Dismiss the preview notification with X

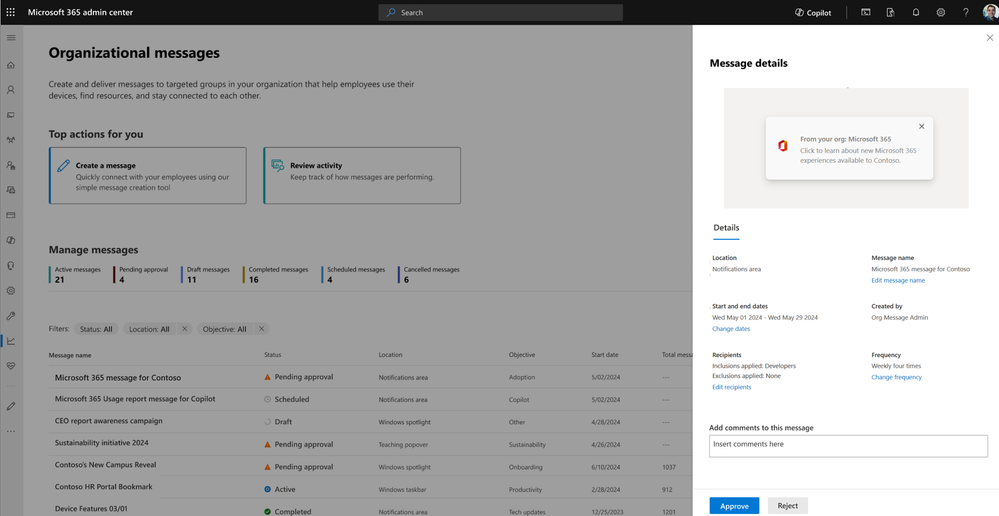(921, 126)
